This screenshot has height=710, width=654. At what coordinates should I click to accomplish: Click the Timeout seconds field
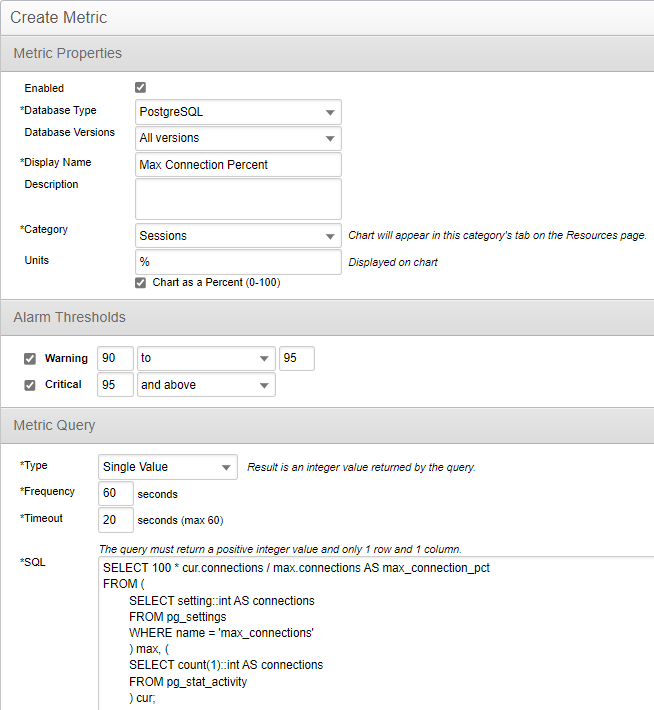[x=116, y=520]
